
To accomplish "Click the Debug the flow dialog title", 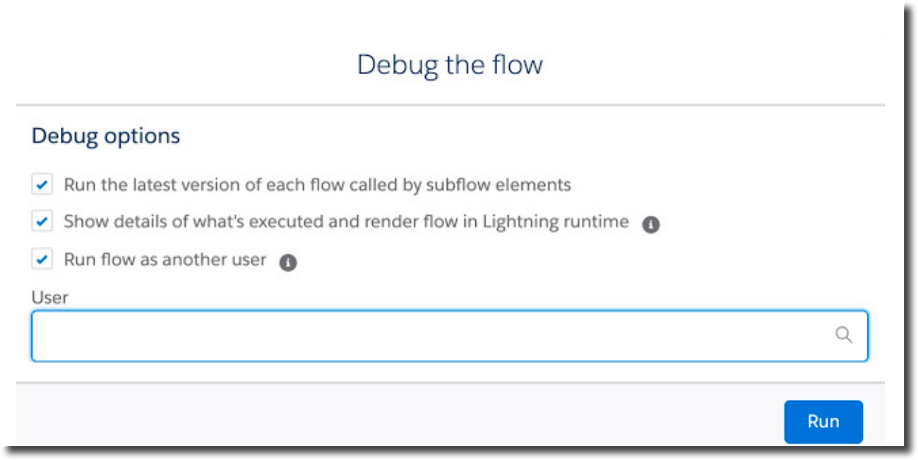I will coord(450,64).
